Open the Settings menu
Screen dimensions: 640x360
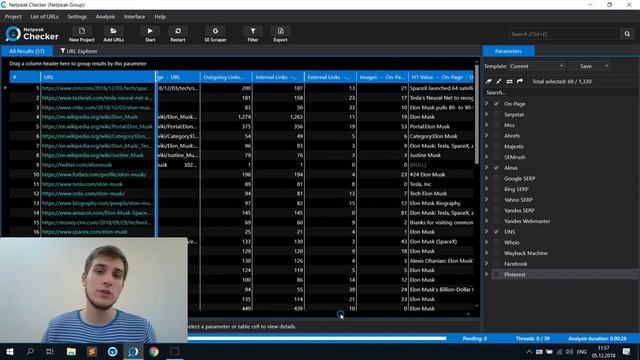point(77,17)
